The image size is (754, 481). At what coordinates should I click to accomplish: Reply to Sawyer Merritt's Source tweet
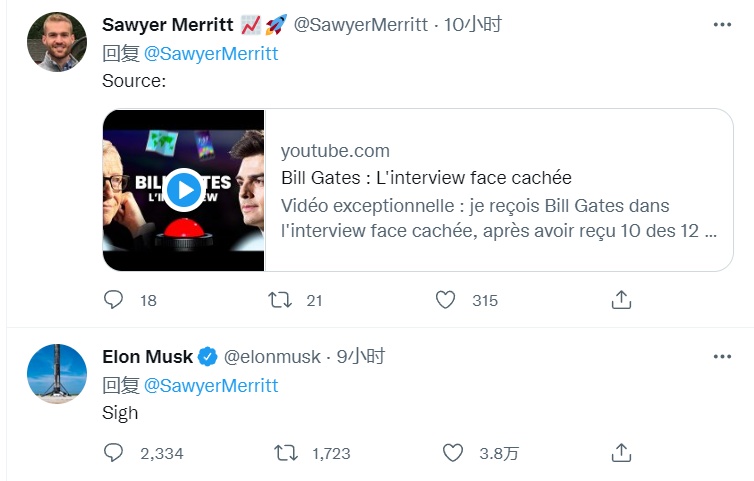[x=114, y=299]
